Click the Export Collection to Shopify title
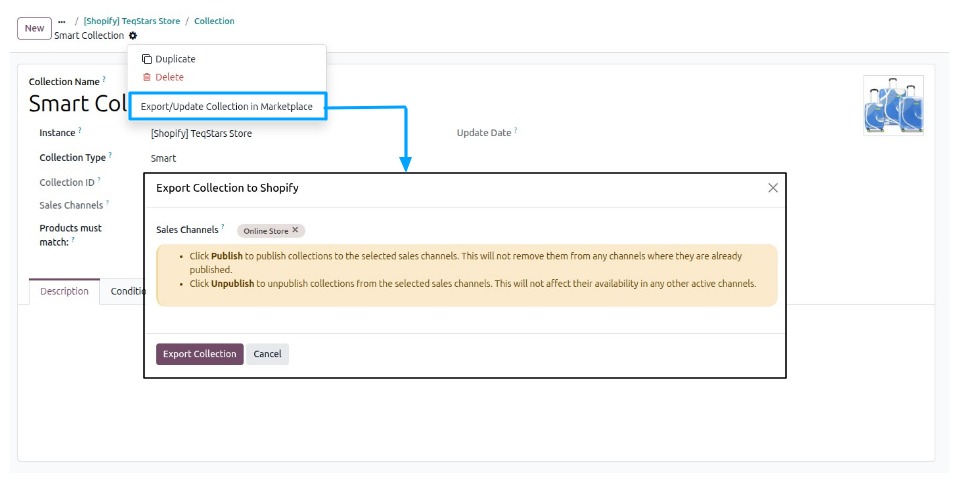 [227, 188]
